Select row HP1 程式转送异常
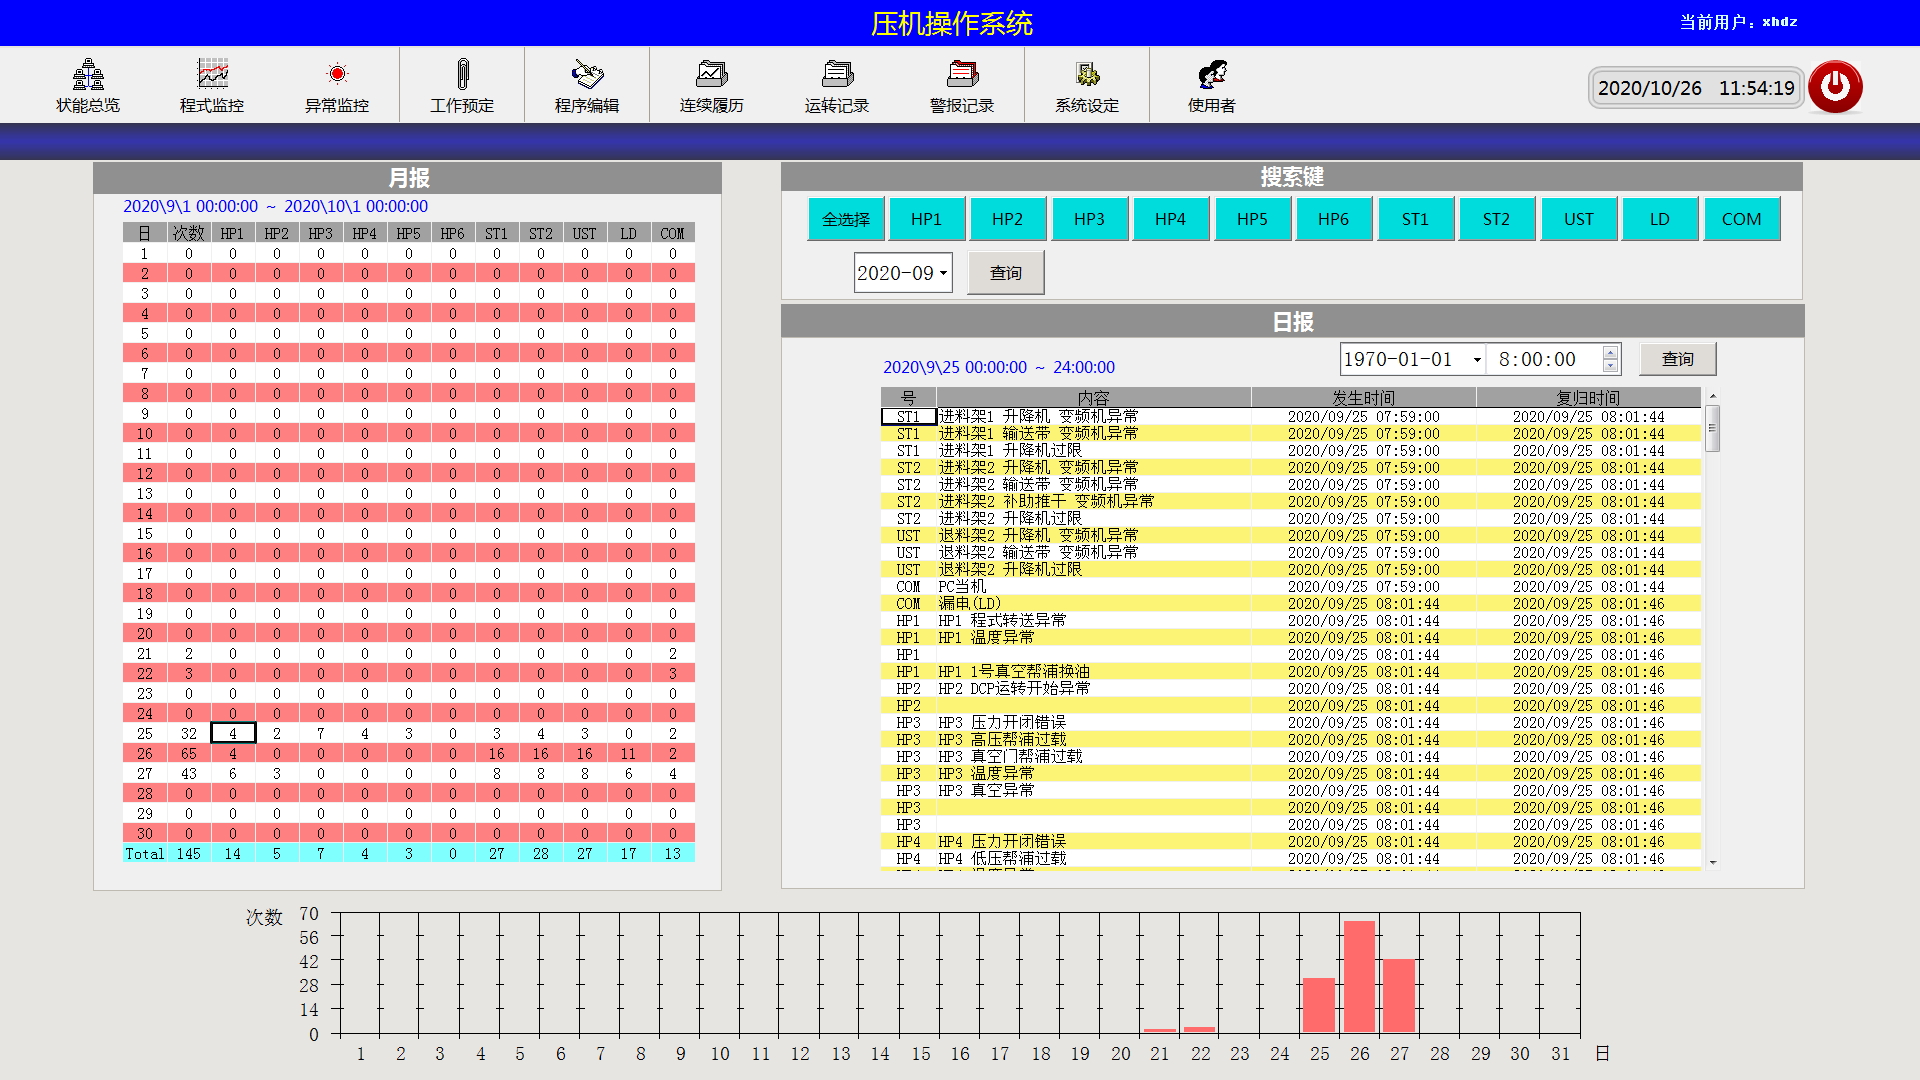 [x=1291, y=620]
